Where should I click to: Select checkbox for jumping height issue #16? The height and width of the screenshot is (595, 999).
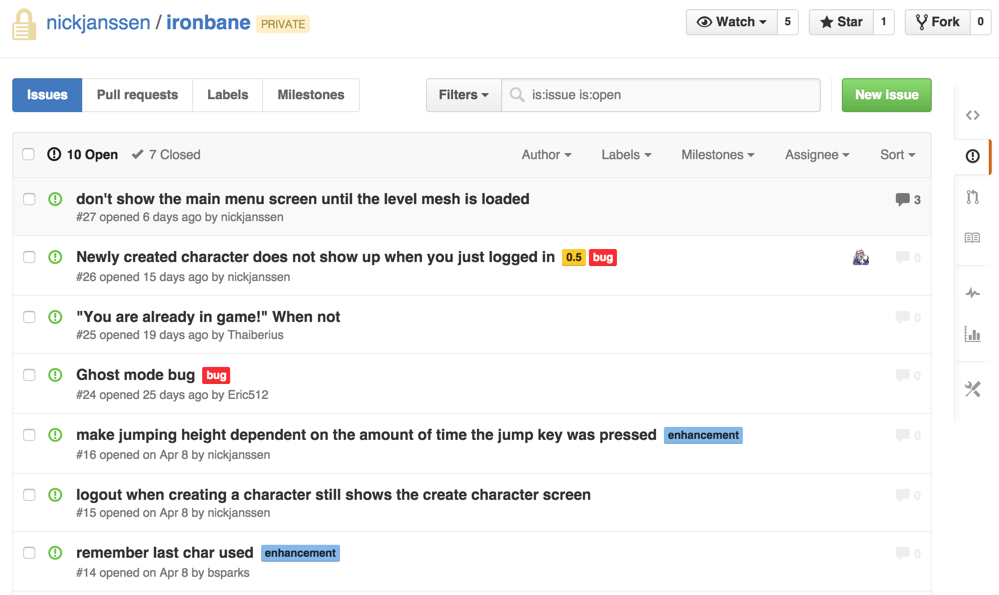pyautogui.click(x=29, y=434)
